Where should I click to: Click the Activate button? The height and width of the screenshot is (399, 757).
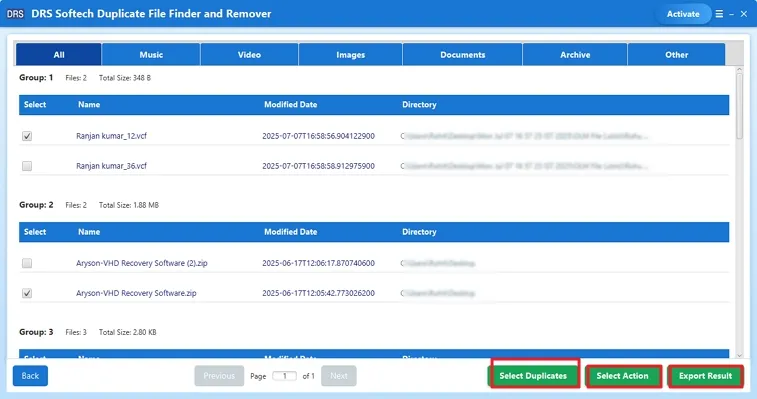click(683, 14)
